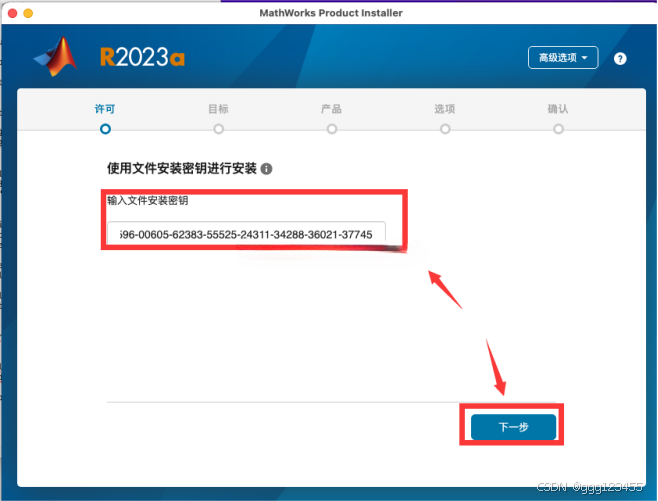Select the 产品 step tab
Viewport: 658px width, 501px height.
(332, 109)
